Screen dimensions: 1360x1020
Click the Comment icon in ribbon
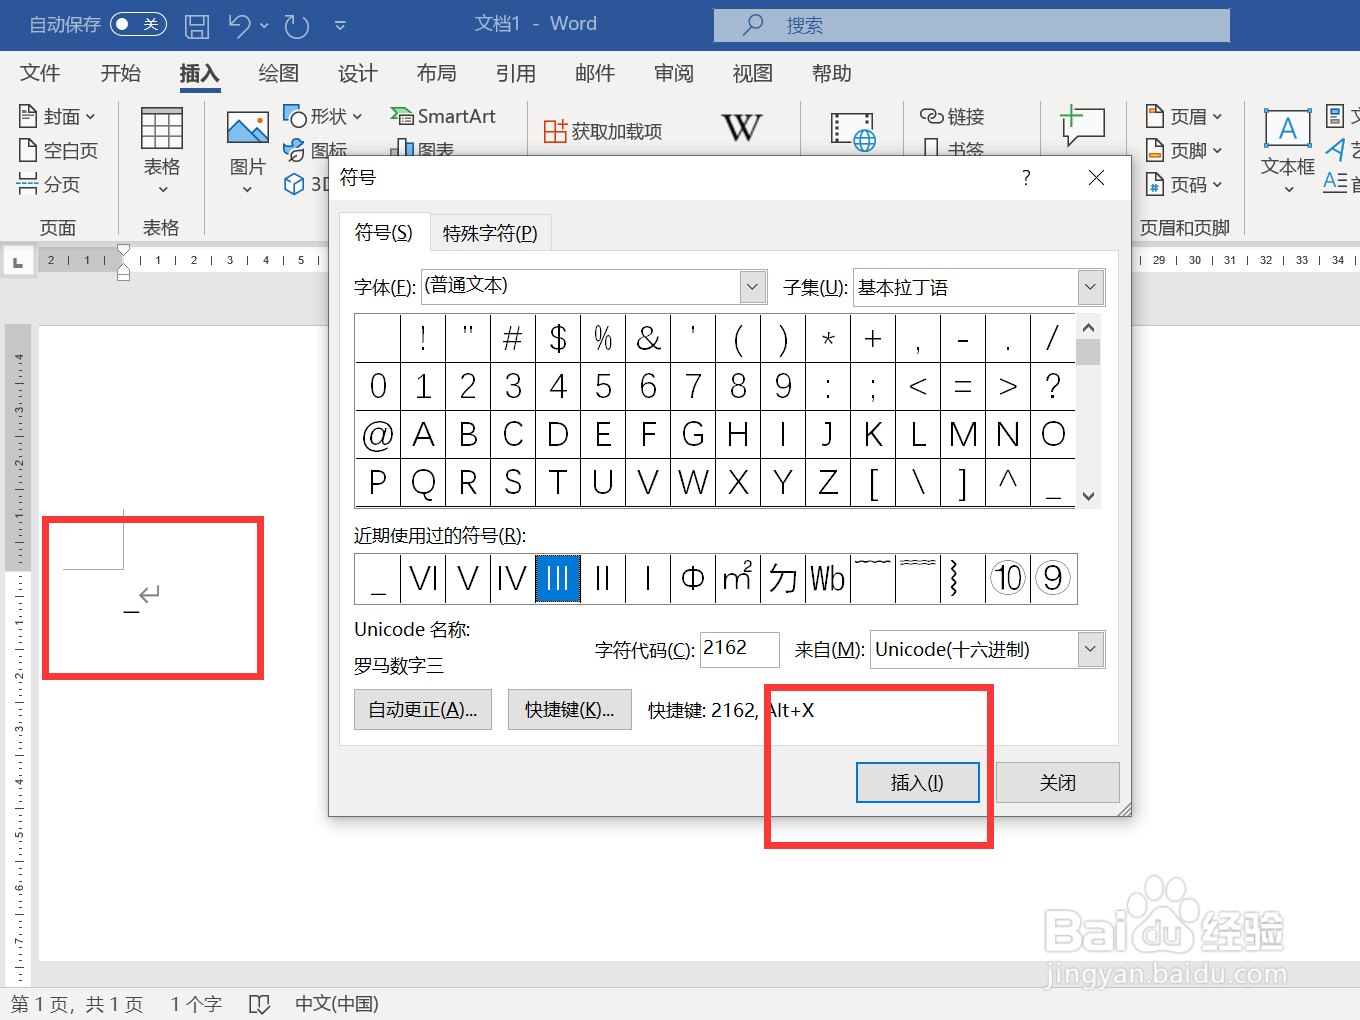(x=1082, y=126)
